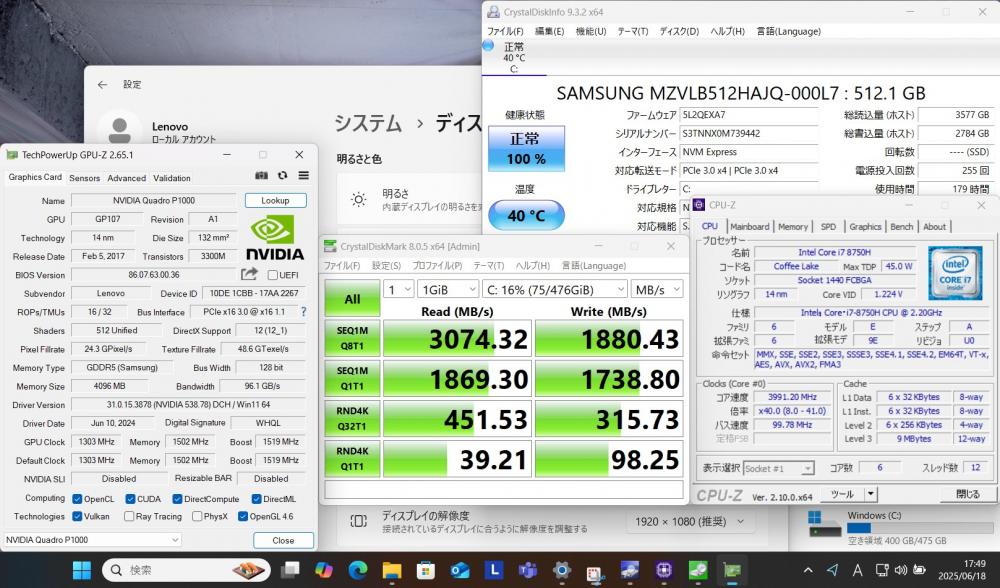
Task: Open Microsoft Store from the taskbar
Action: click(x=425, y=570)
